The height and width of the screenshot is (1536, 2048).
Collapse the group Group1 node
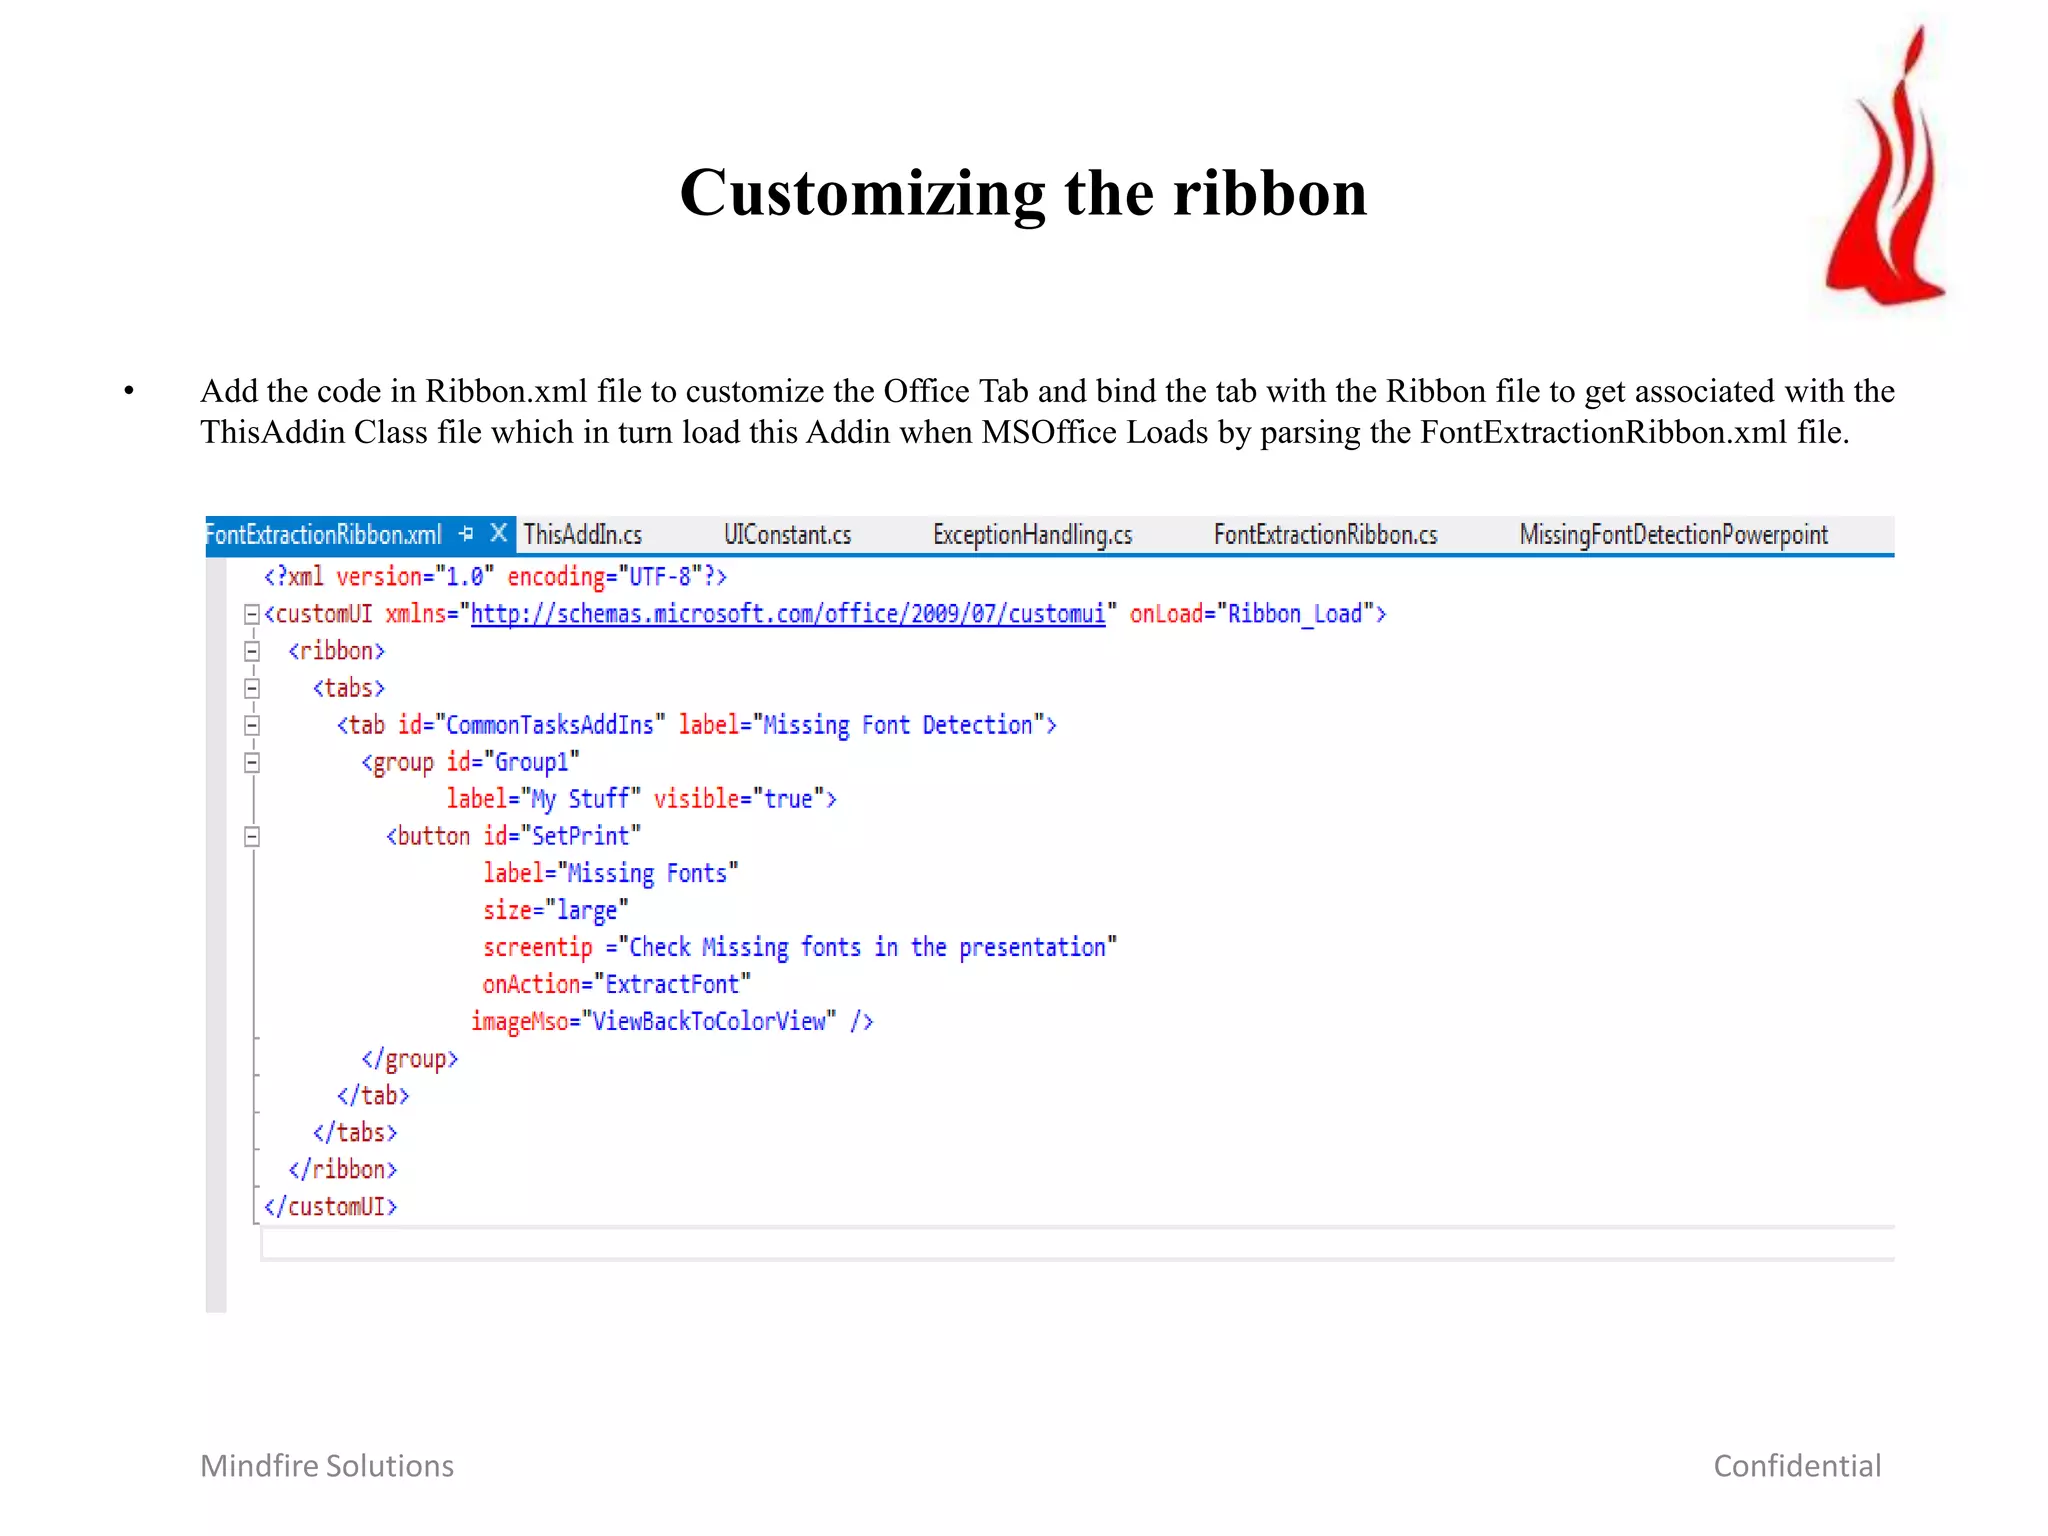(252, 762)
